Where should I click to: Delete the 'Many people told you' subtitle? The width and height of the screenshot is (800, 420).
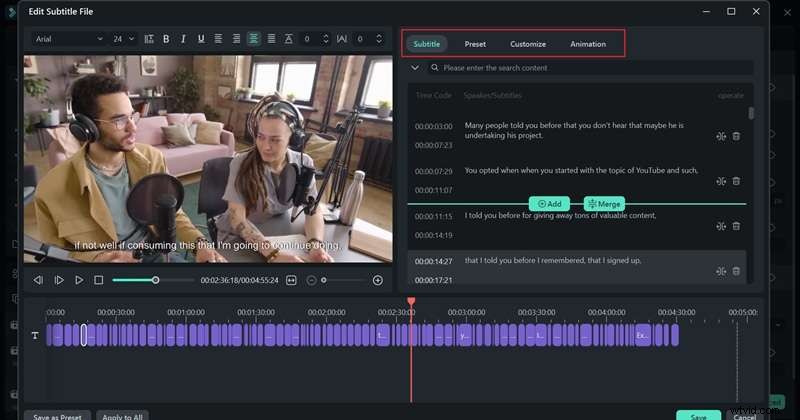pyautogui.click(x=736, y=136)
